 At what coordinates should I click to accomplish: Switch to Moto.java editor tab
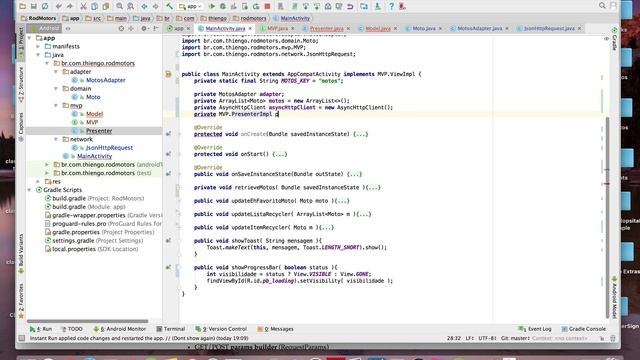pos(424,29)
